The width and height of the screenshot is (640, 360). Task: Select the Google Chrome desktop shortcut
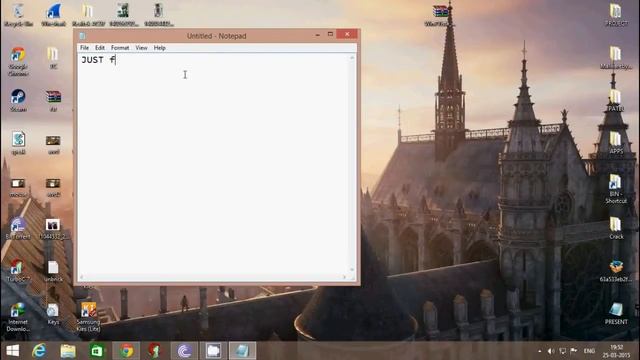tap(18, 61)
